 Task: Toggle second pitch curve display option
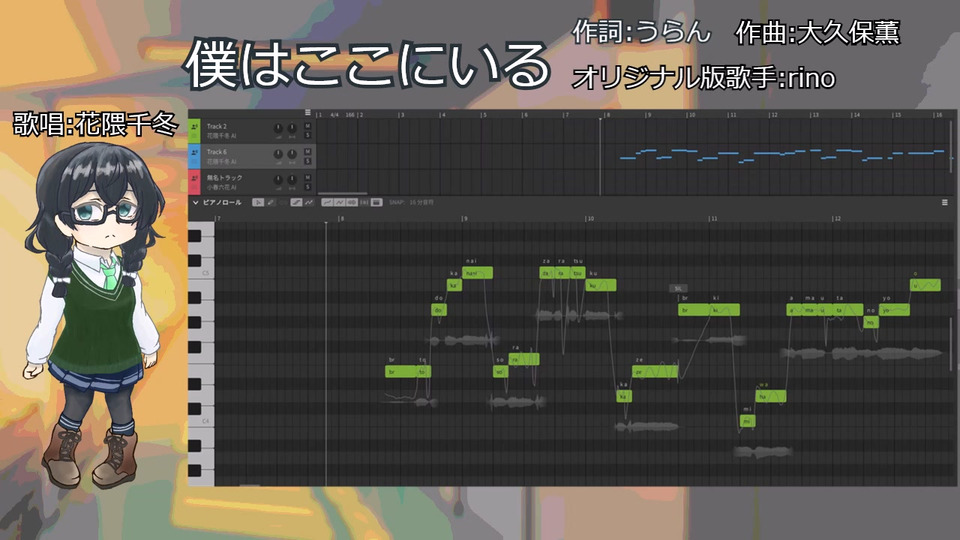tap(340, 203)
